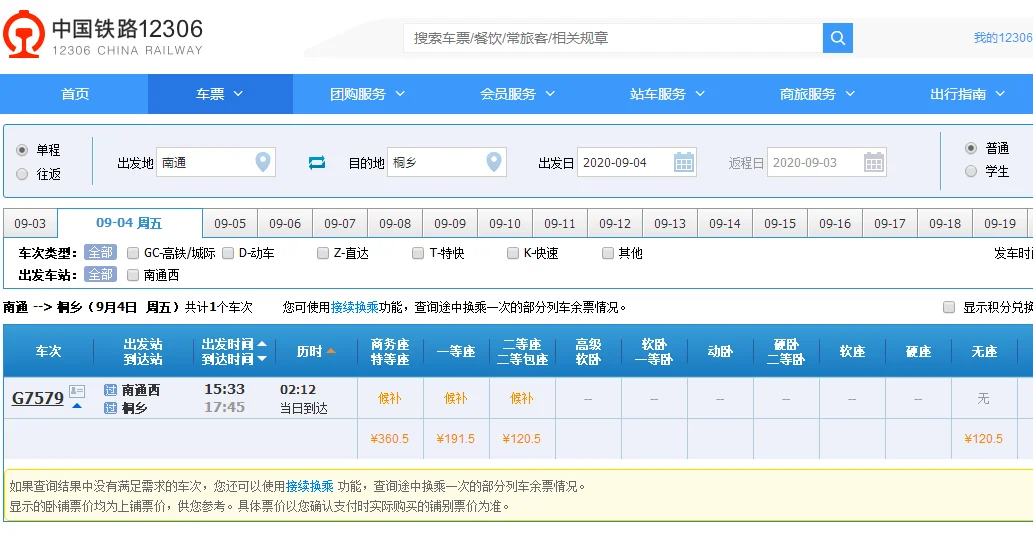The width and height of the screenshot is (1033, 560).
Task: Click 接续换乘 link above results table
Action: point(354,307)
